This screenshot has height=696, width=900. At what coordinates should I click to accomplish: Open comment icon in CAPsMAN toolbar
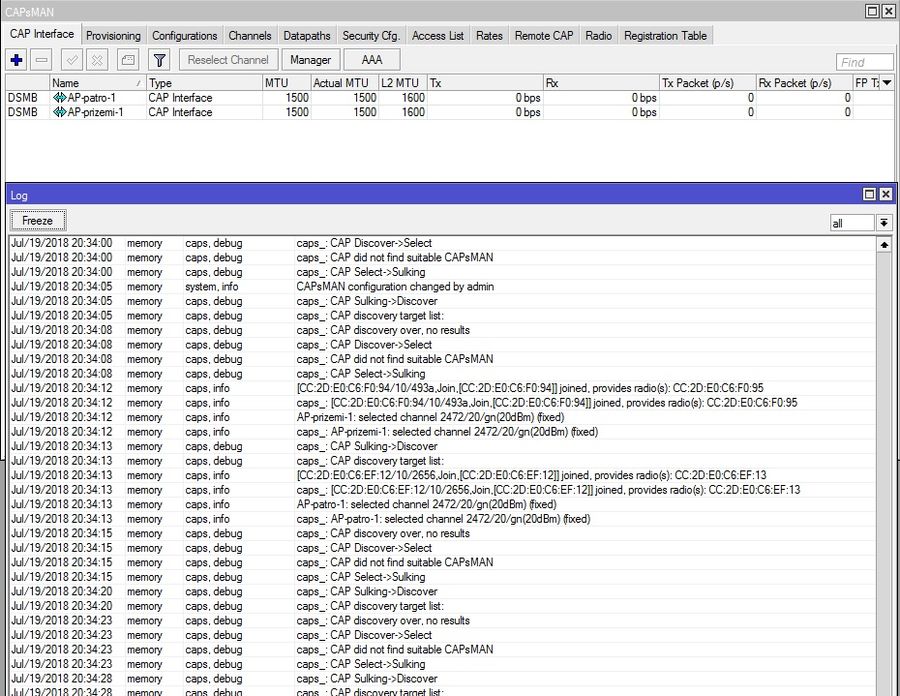(128, 60)
